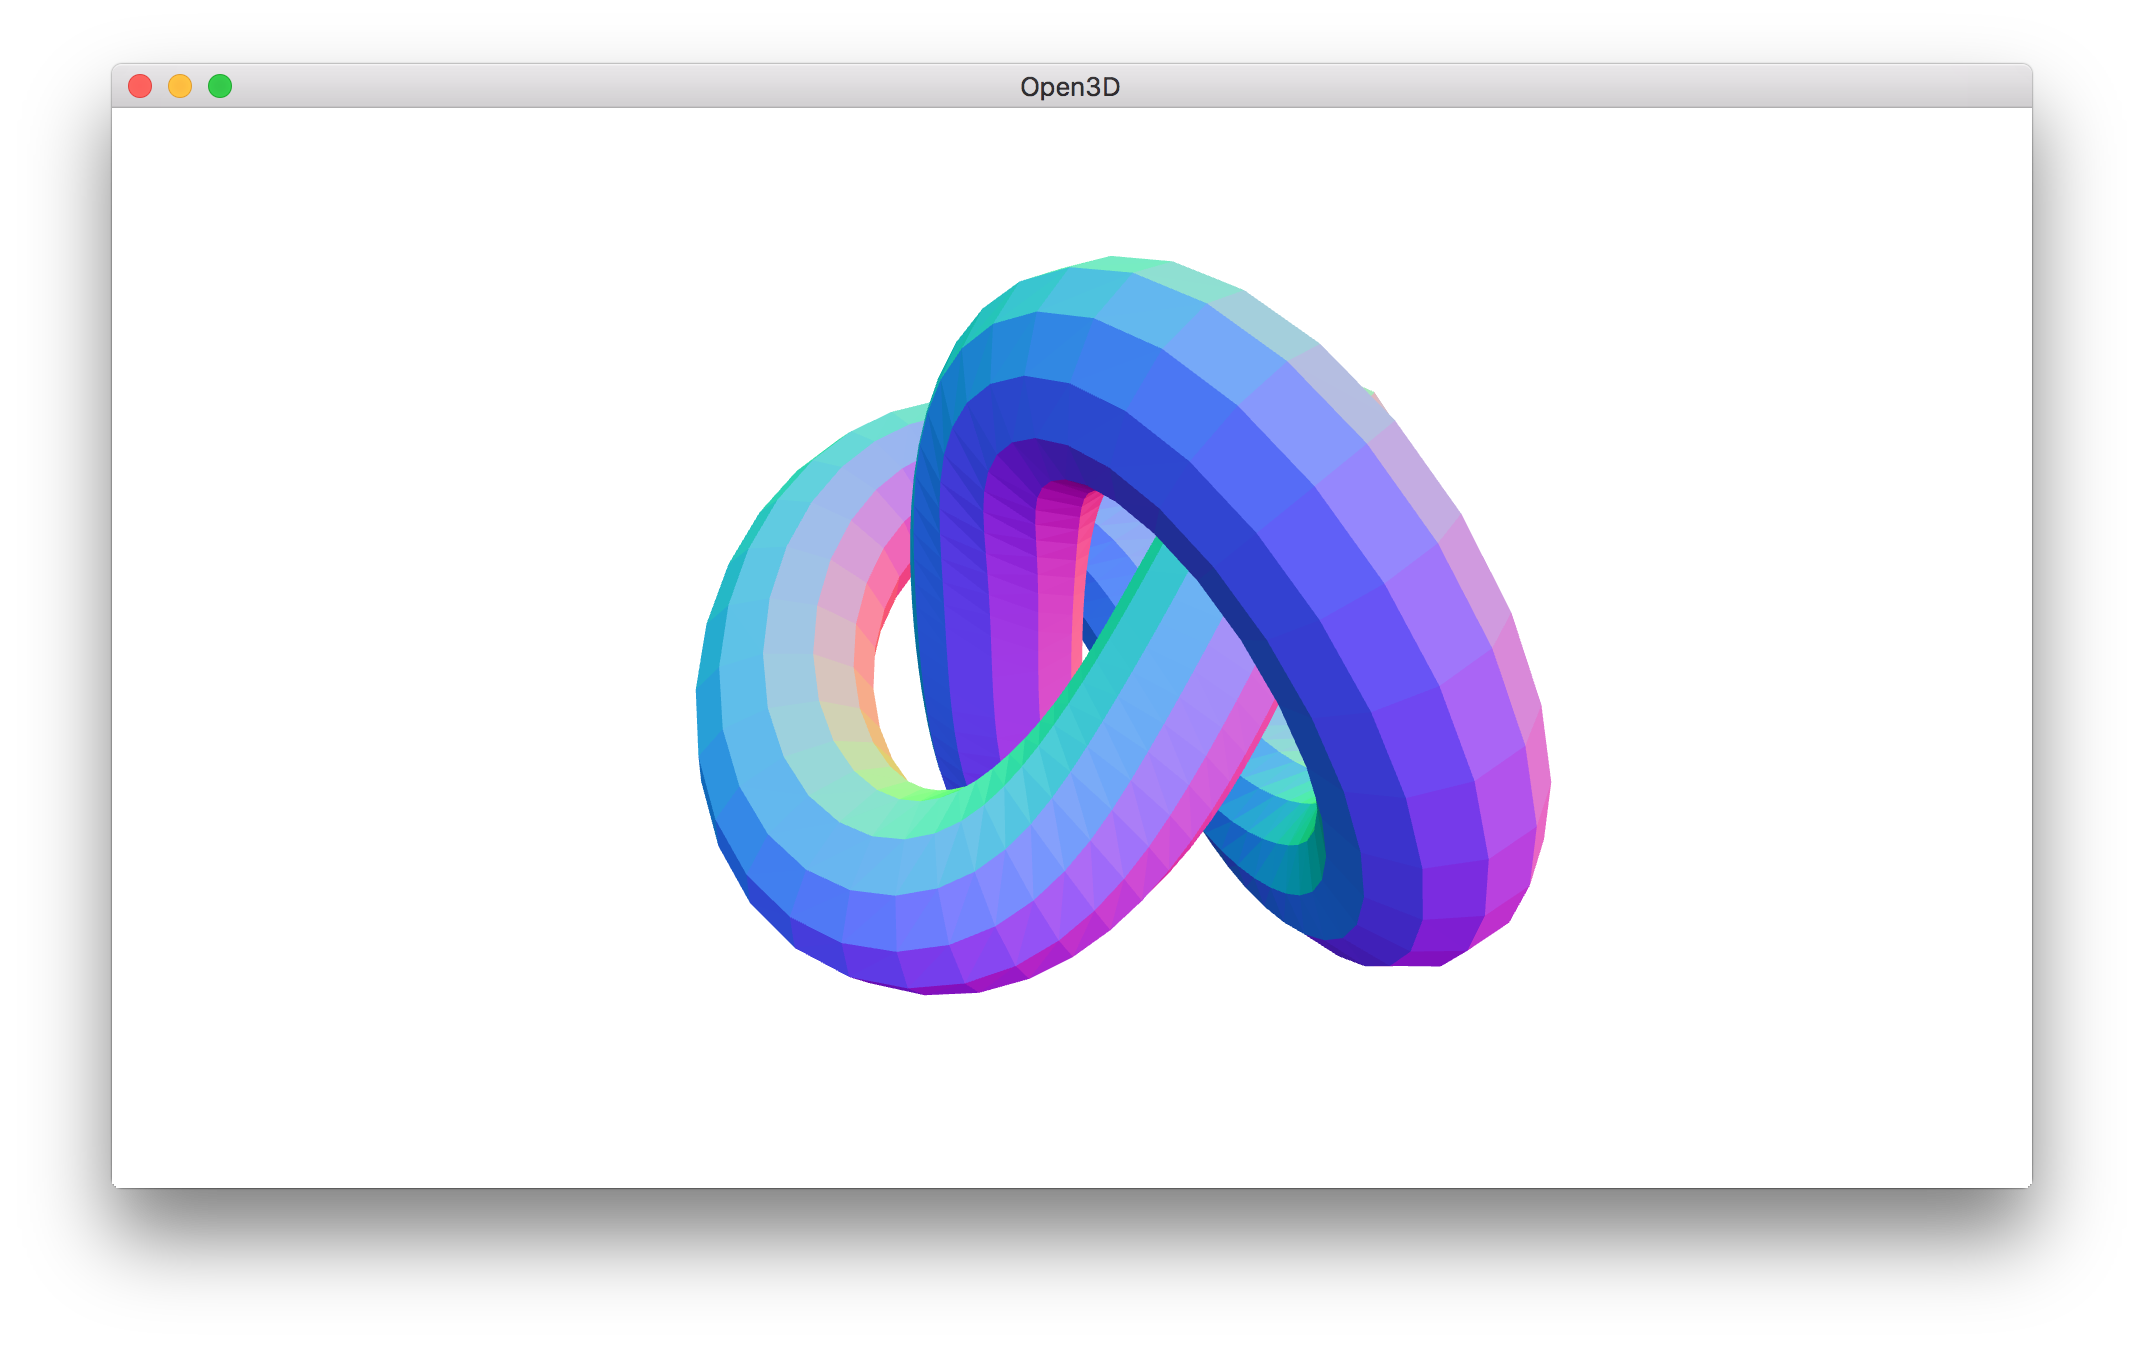Click the yellow minimize window button

[x=180, y=86]
